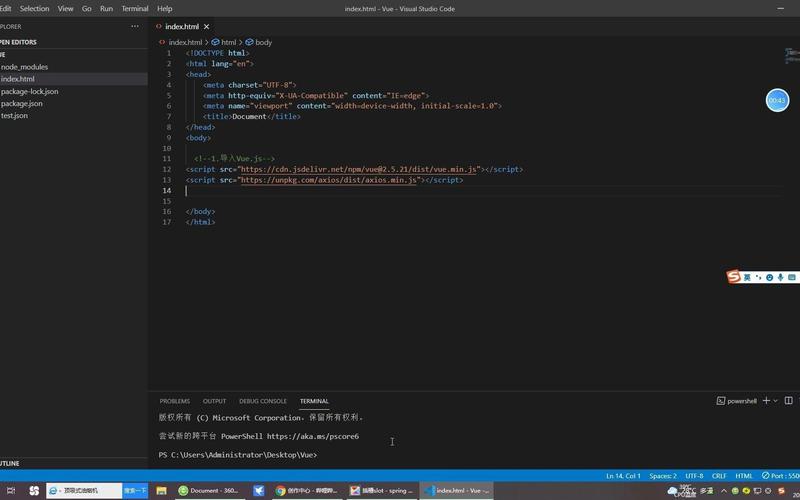Click the Spaces: 2 indentation setting

coord(663,476)
